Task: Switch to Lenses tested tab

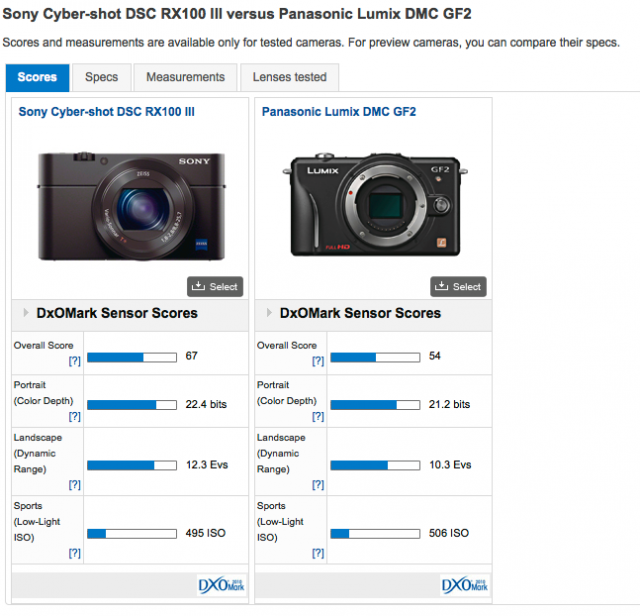Action: coord(289,77)
